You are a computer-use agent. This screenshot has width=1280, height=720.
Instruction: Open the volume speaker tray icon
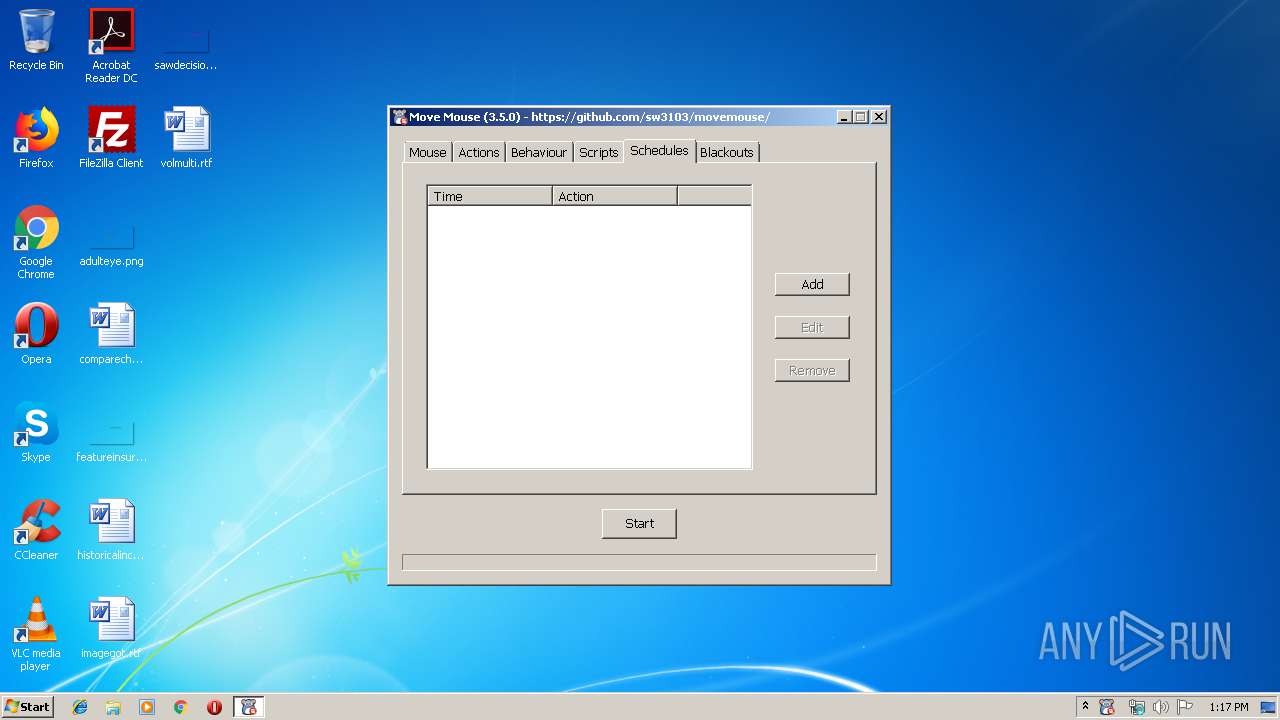[1160, 707]
